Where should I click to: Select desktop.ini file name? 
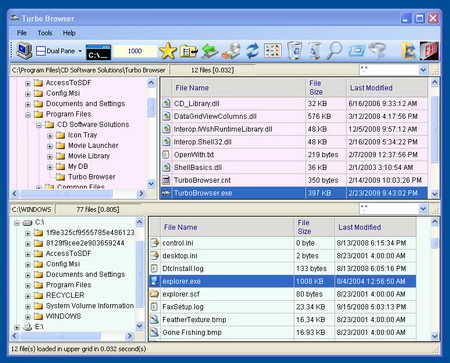pyautogui.click(x=180, y=256)
